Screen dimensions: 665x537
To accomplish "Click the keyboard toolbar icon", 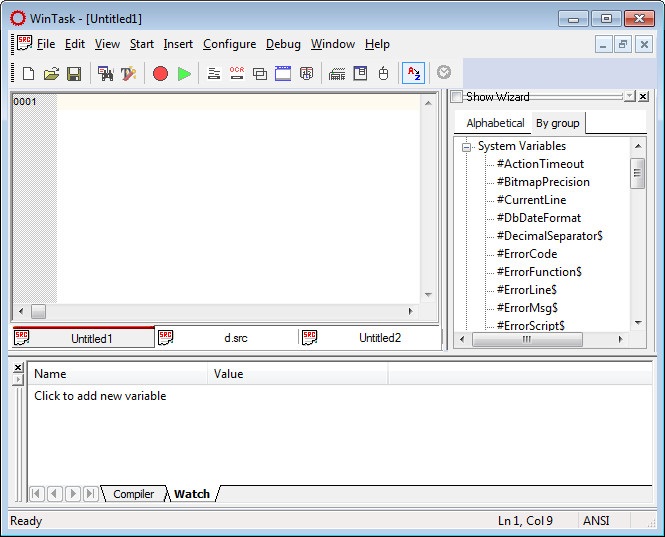I will pyautogui.click(x=337, y=75).
